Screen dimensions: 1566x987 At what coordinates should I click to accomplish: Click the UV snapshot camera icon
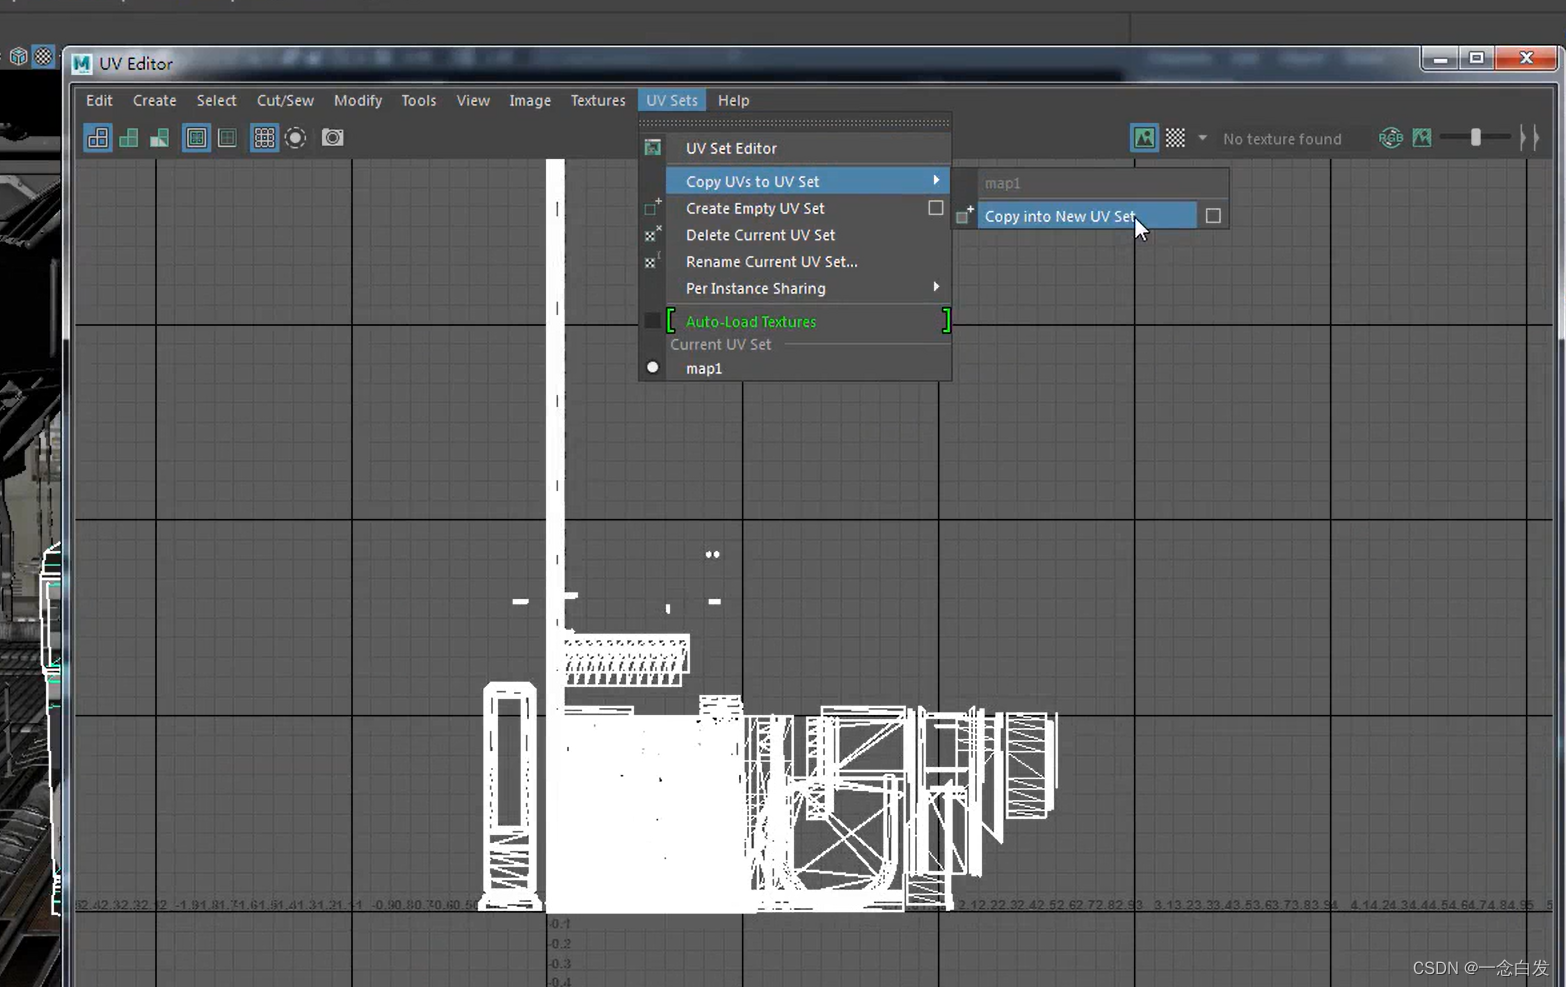click(332, 138)
